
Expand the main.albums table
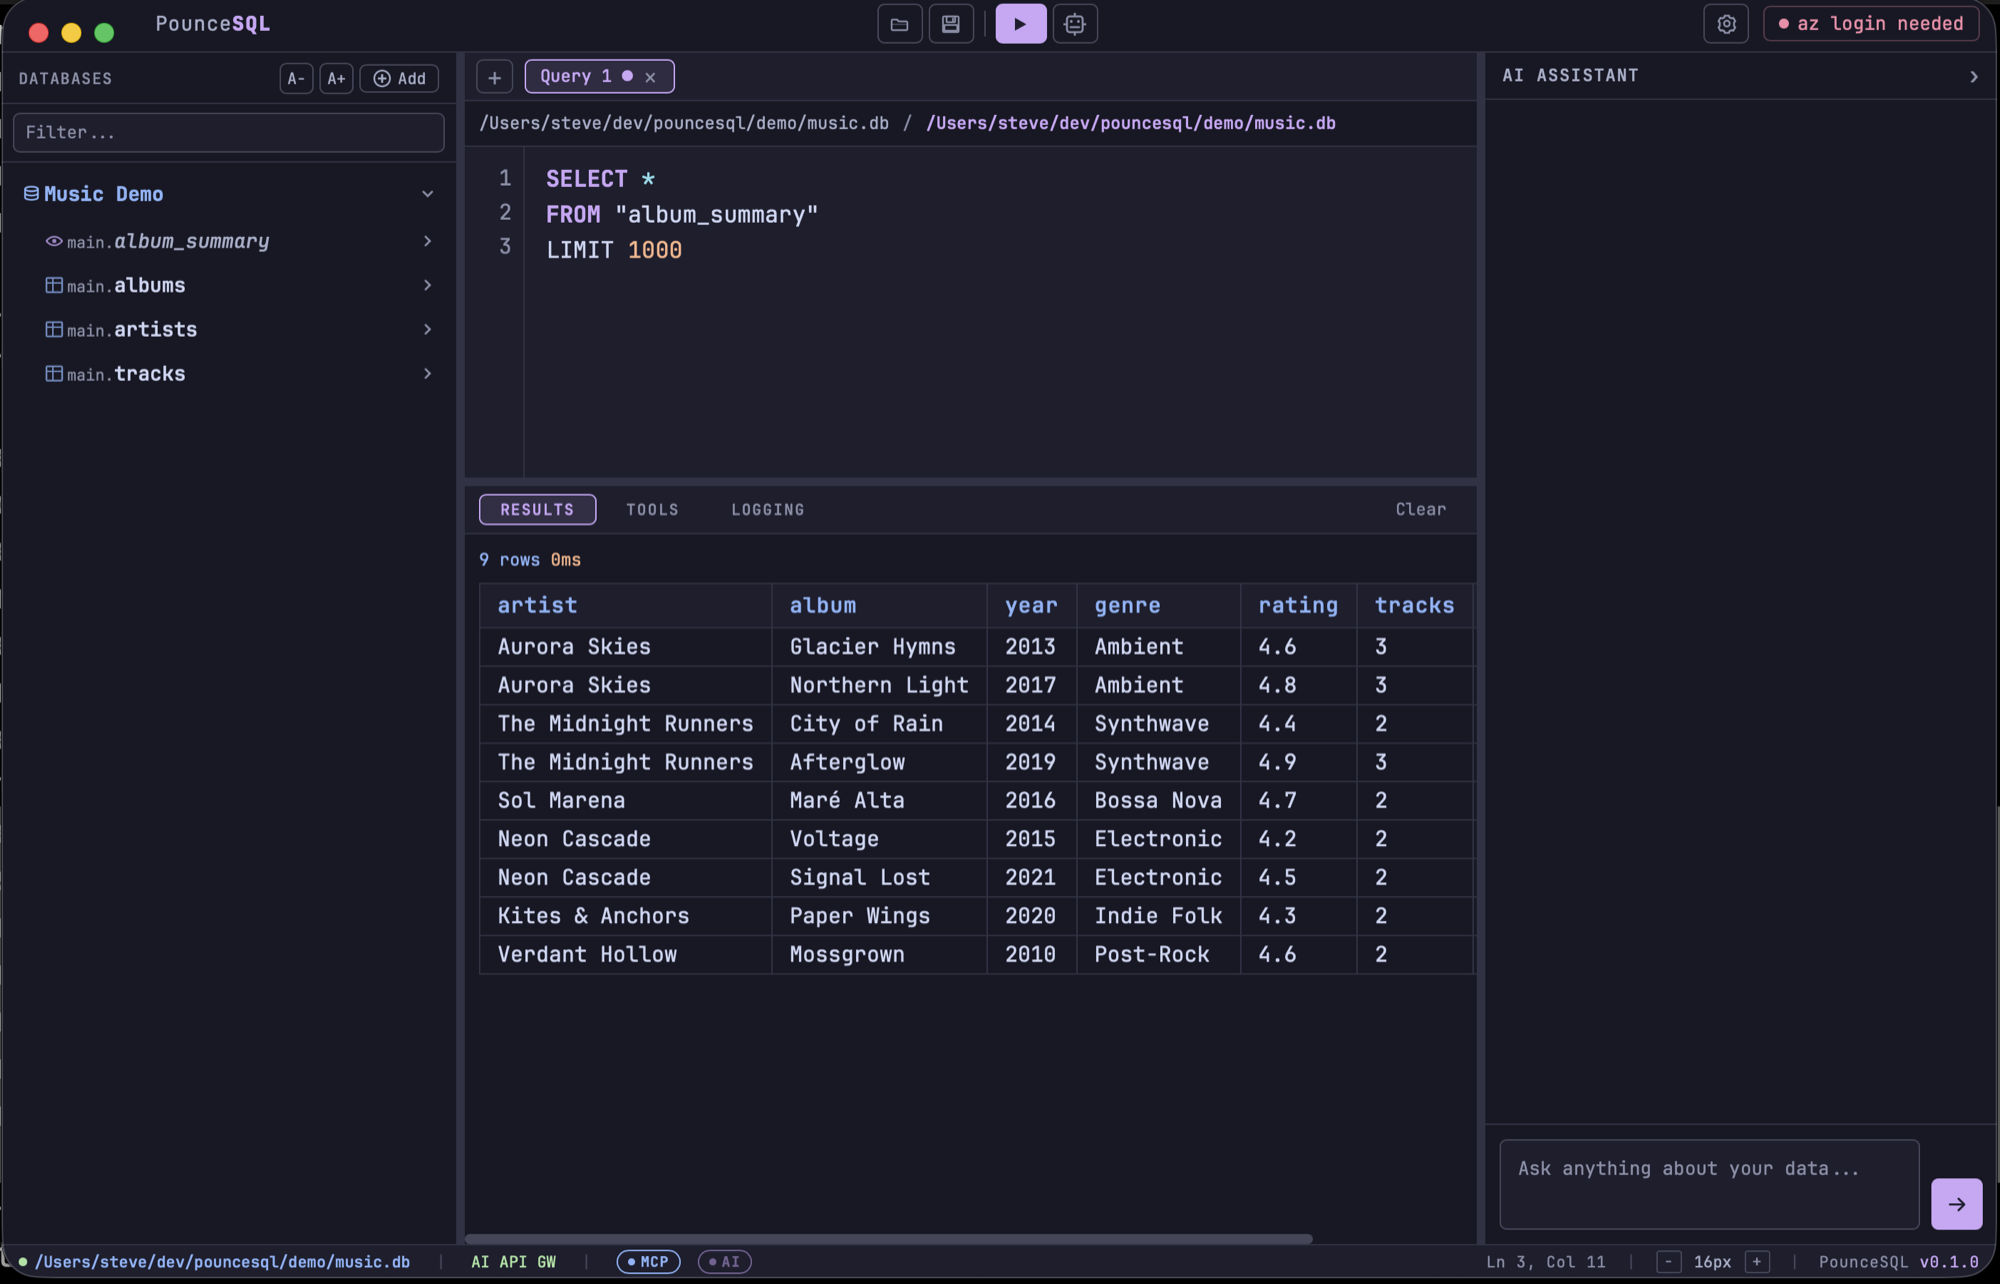428,285
